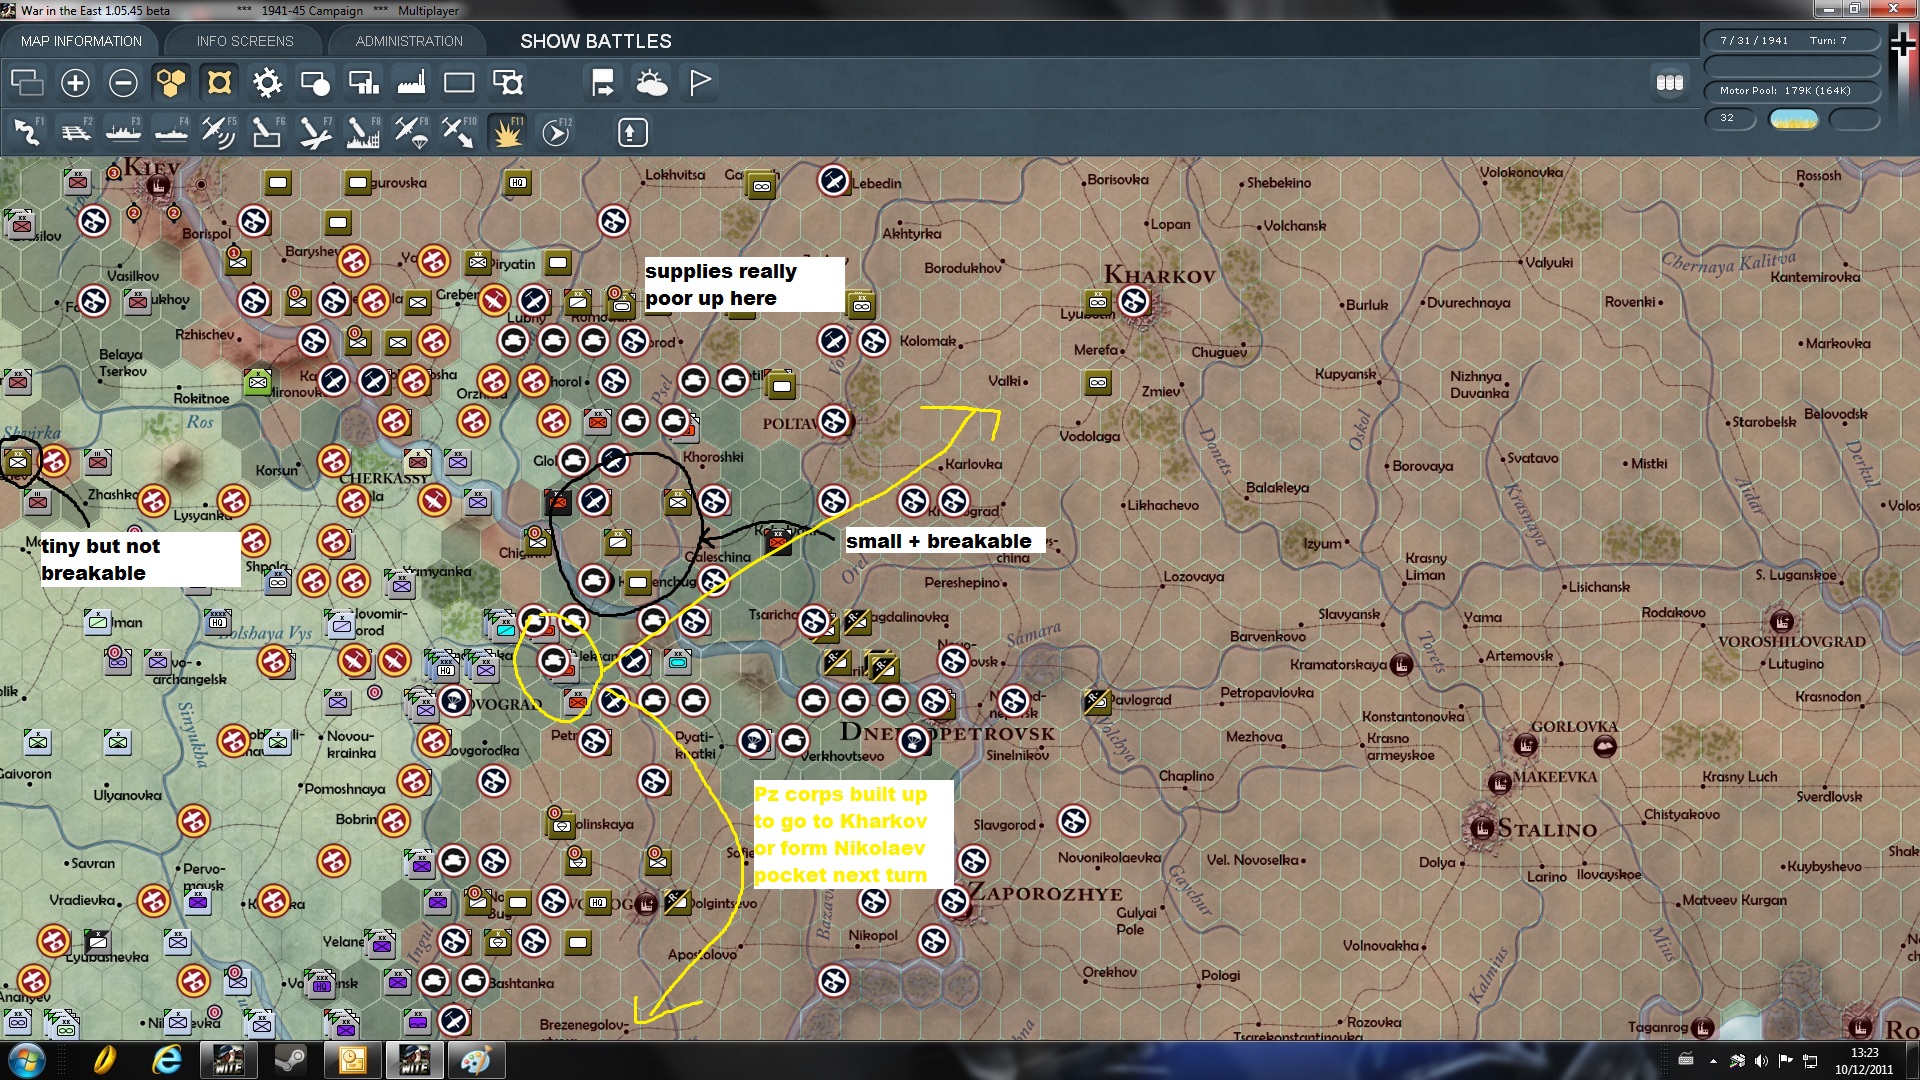Click the flag-with-arrow icon
This screenshot has width=1920, height=1080.
[x=603, y=82]
